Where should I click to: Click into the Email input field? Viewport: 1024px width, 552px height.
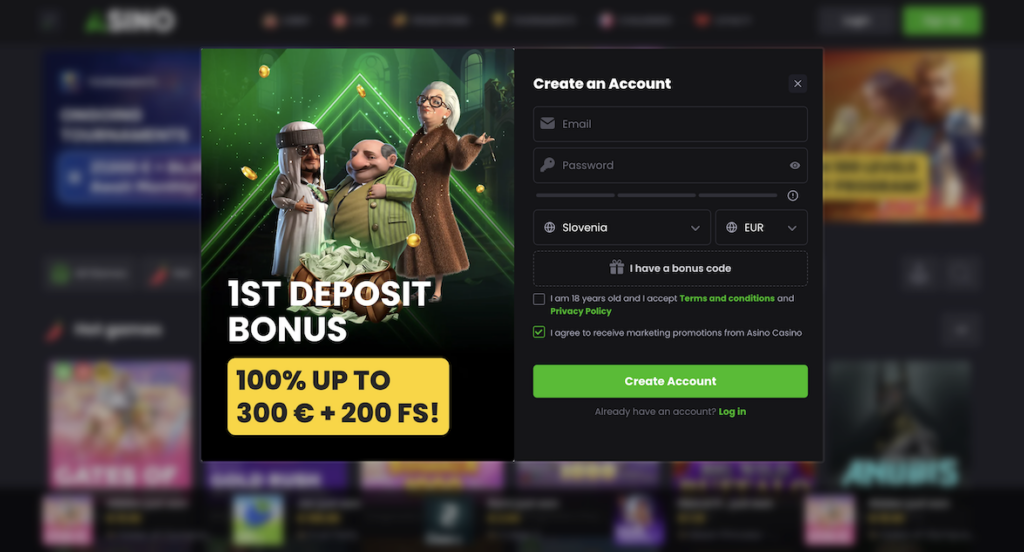[x=670, y=124]
